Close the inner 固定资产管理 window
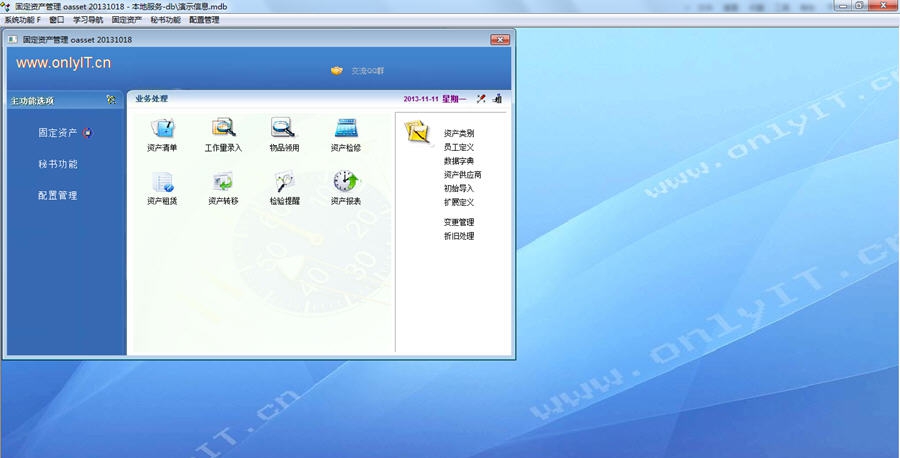900x458 pixels. (x=500, y=40)
